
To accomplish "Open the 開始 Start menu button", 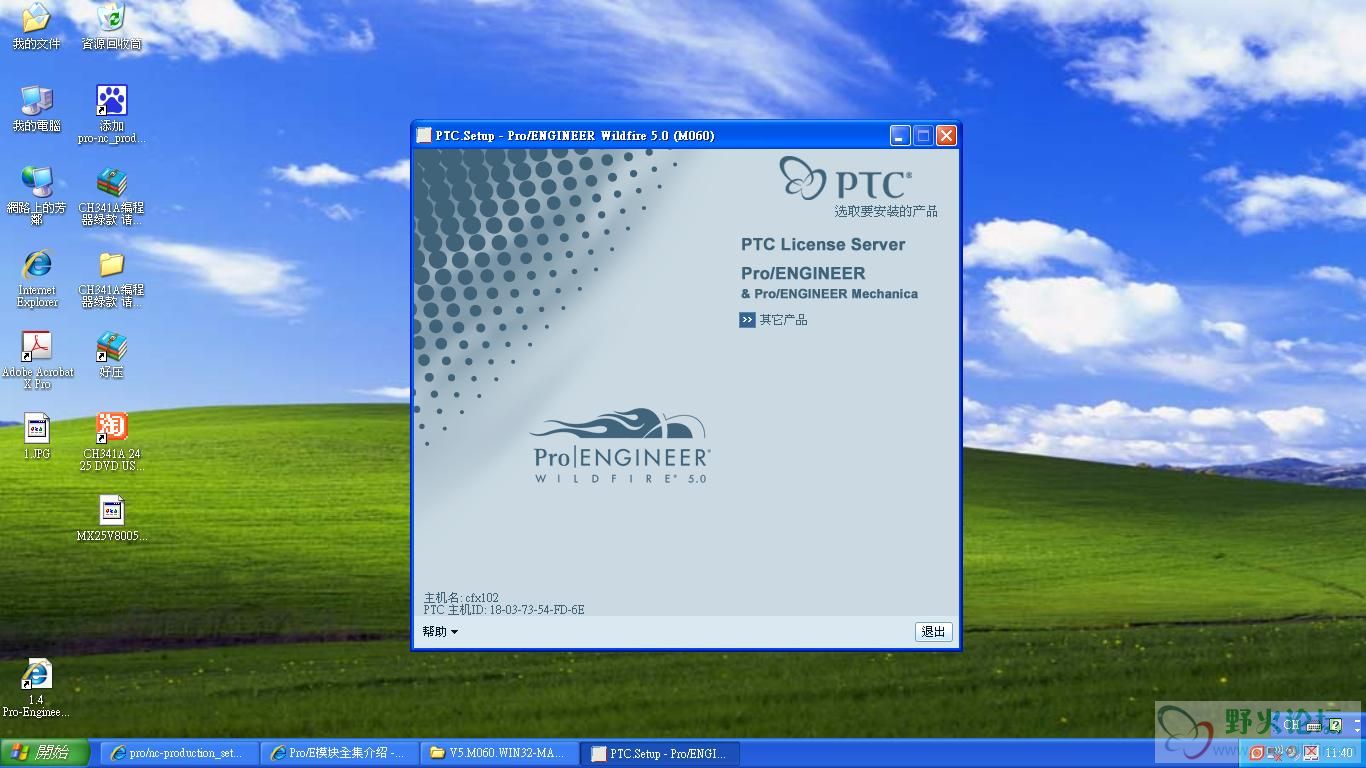I will tap(45, 753).
